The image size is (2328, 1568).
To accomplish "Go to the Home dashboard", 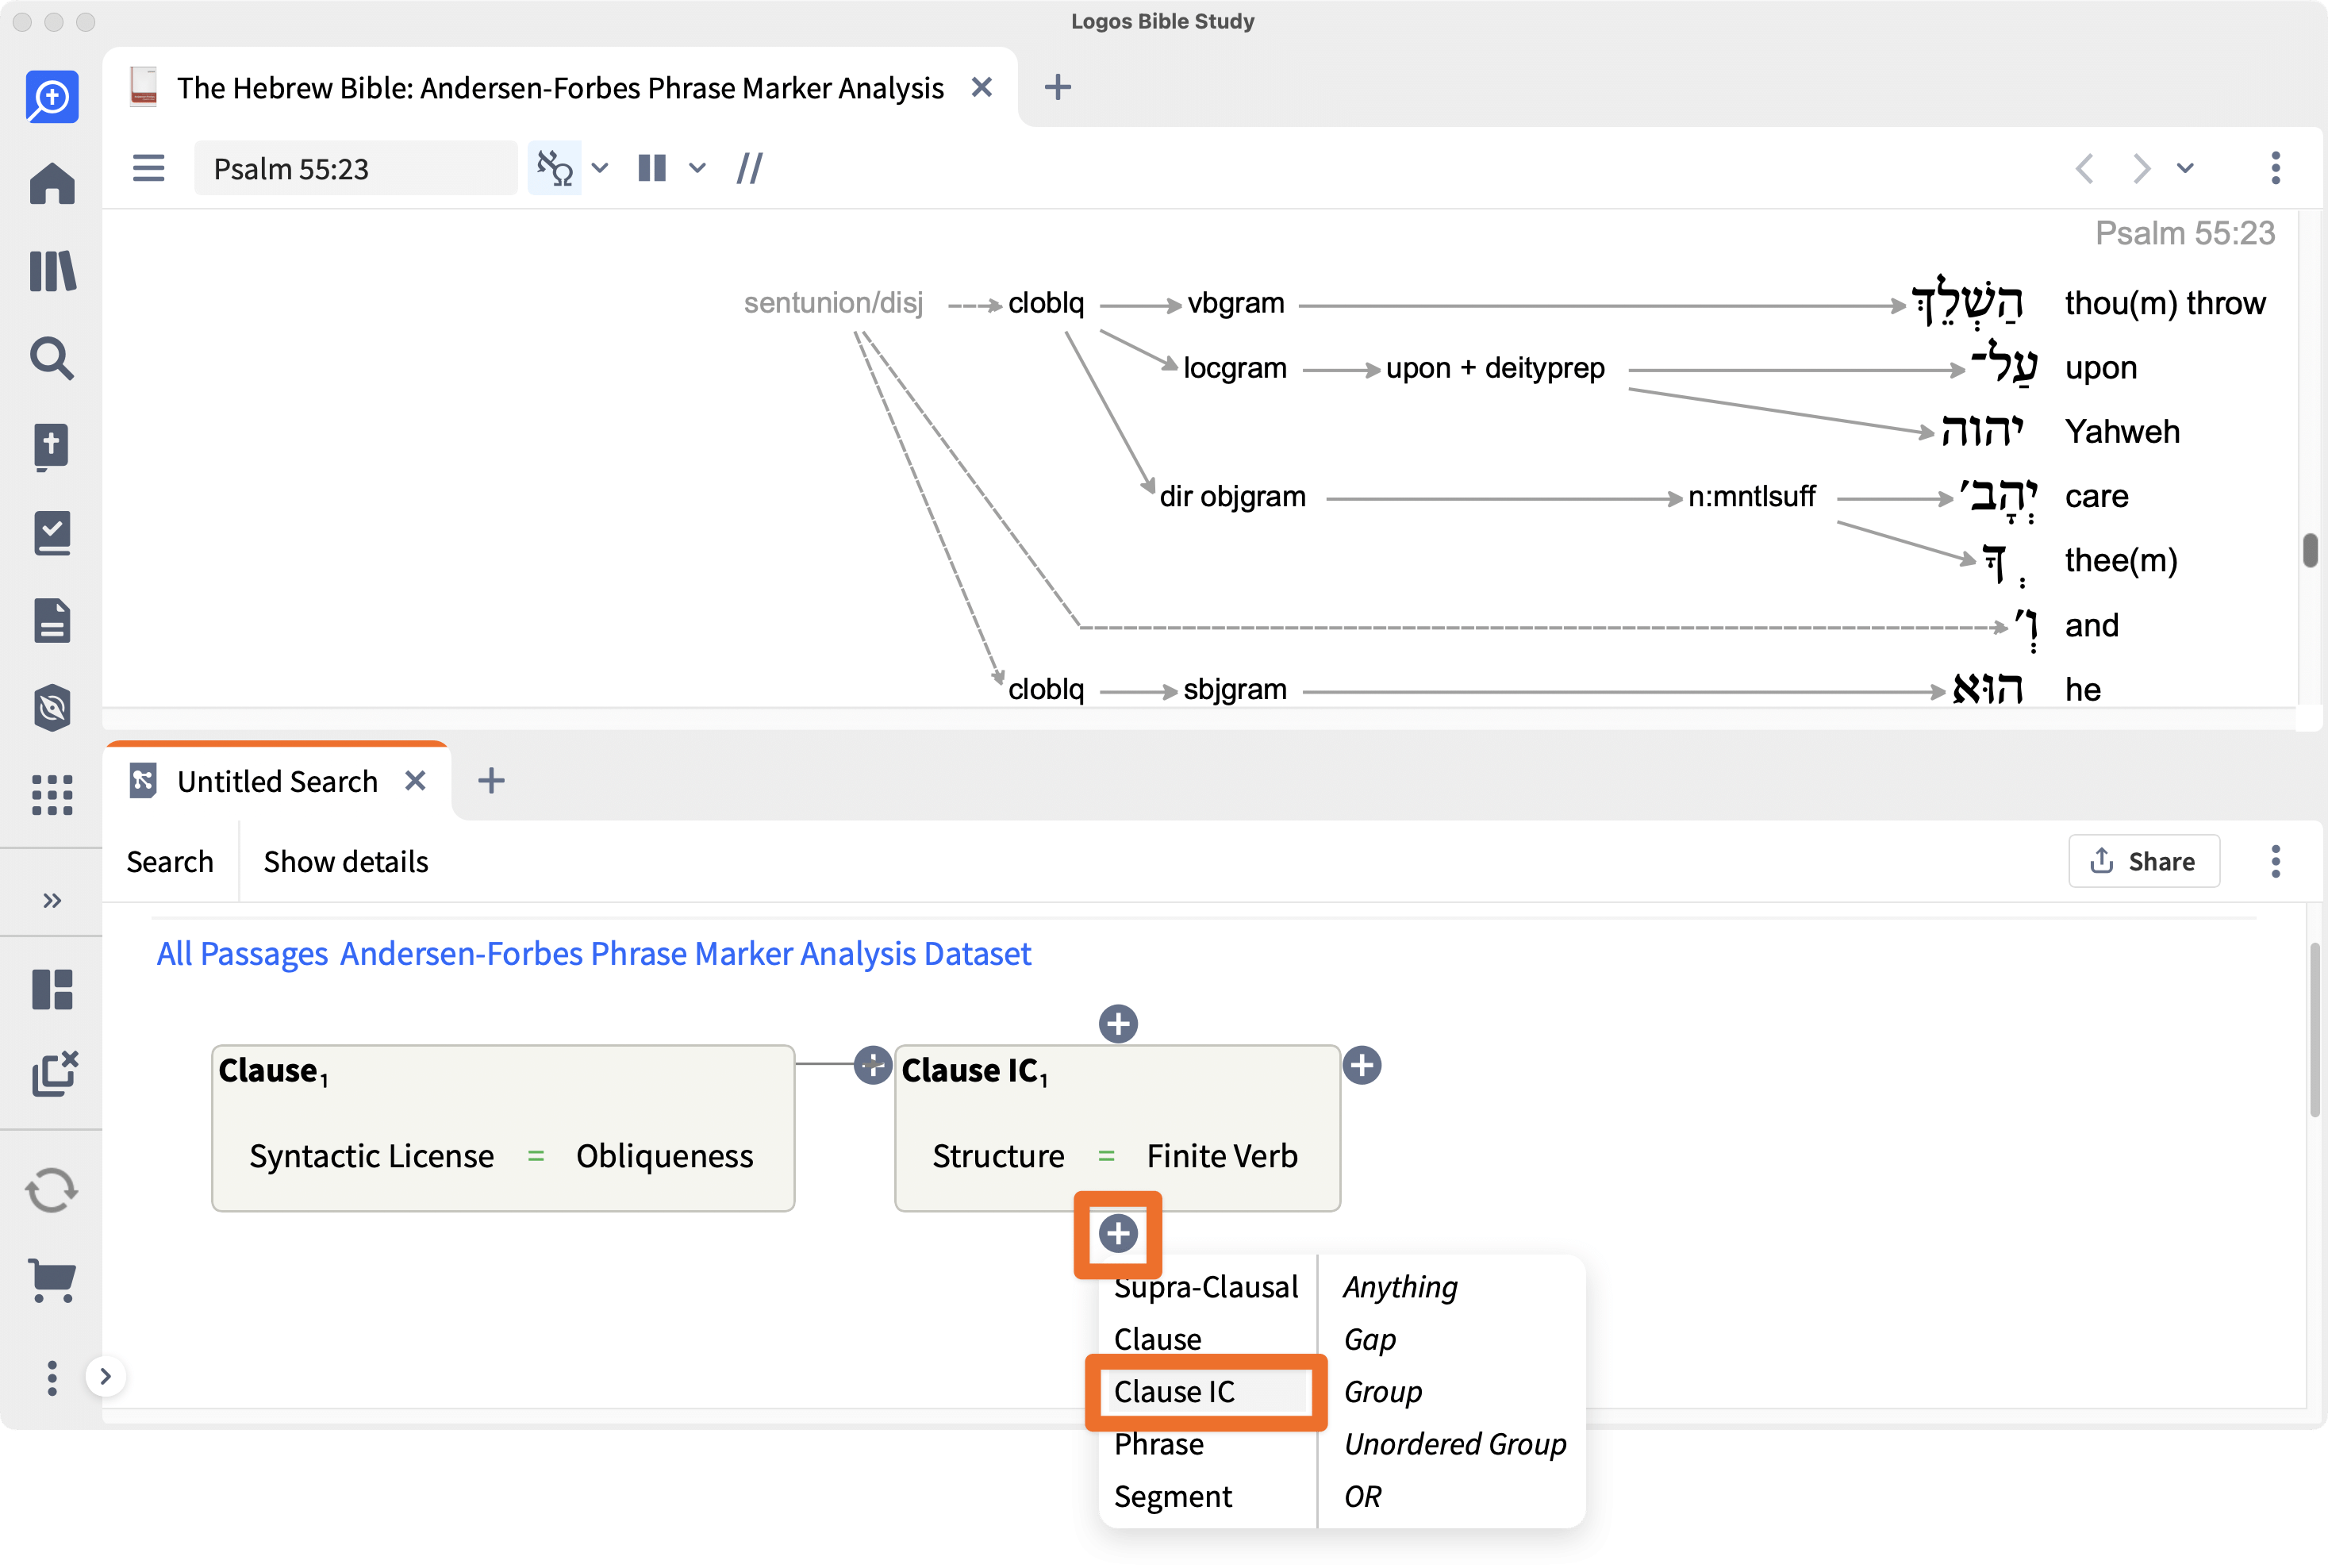I will [52, 184].
